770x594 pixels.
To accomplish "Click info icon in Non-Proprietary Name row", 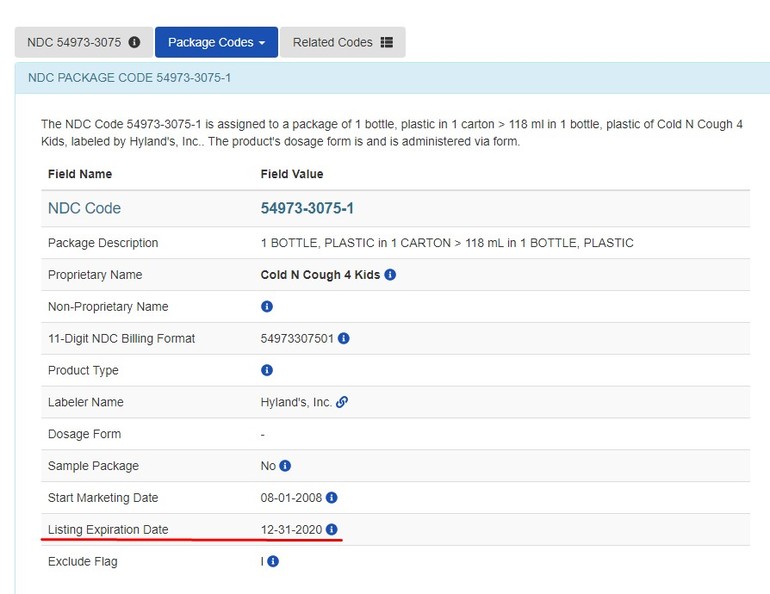I will coord(267,306).
